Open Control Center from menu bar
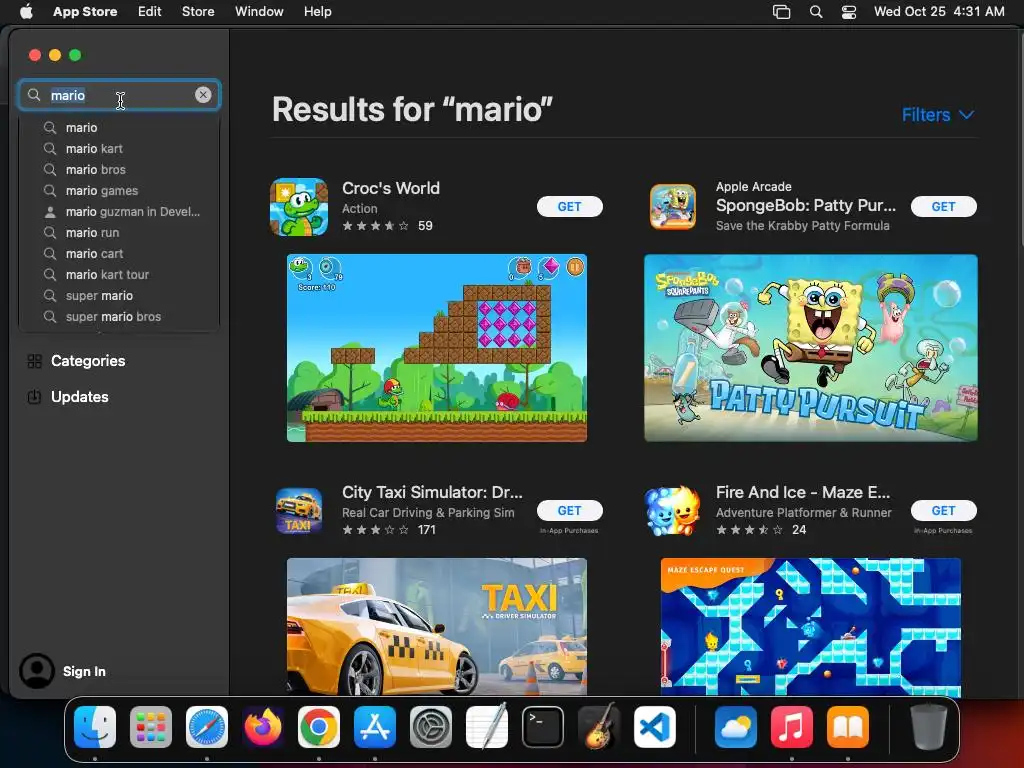 pyautogui.click(x=848, y=12)
